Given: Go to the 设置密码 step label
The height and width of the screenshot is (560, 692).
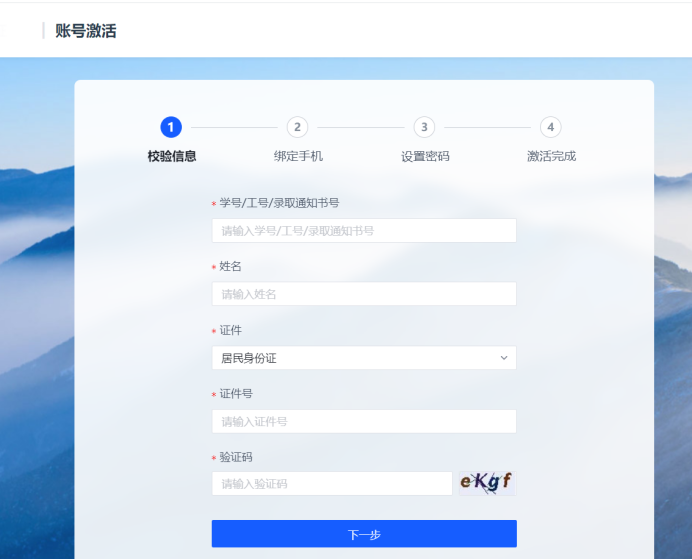Looking at the screenshot, I should 425,156.
